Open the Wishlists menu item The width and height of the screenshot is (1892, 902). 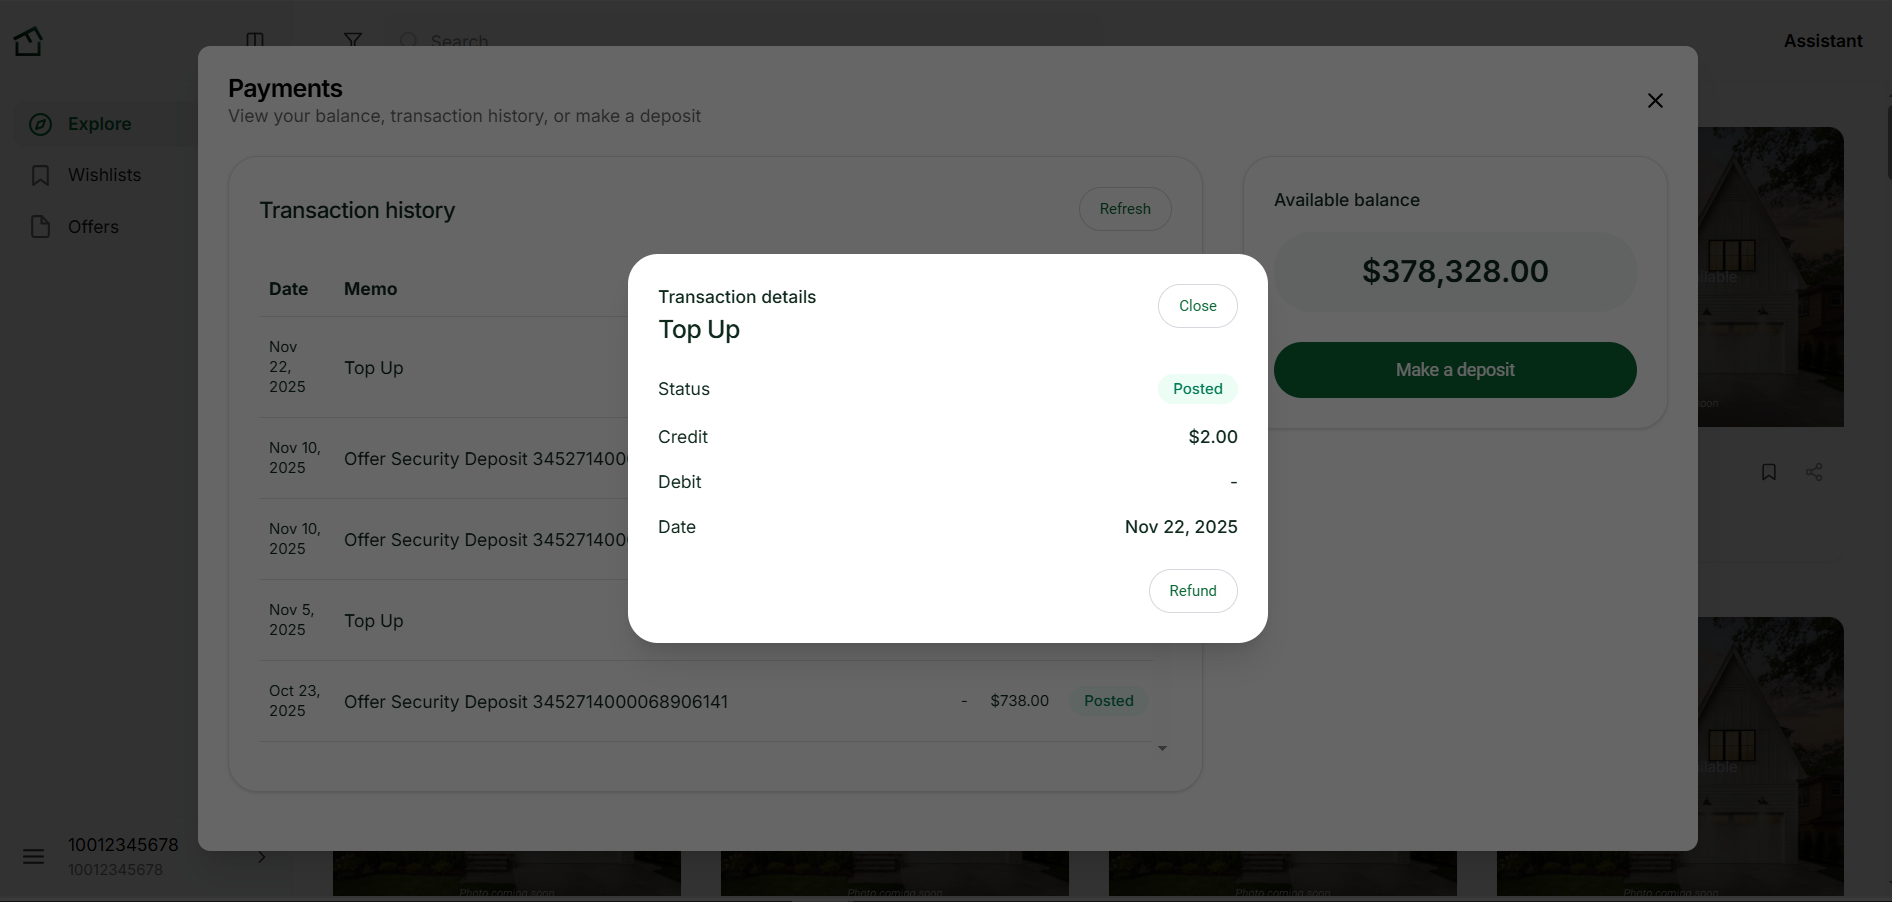[104, 175]
